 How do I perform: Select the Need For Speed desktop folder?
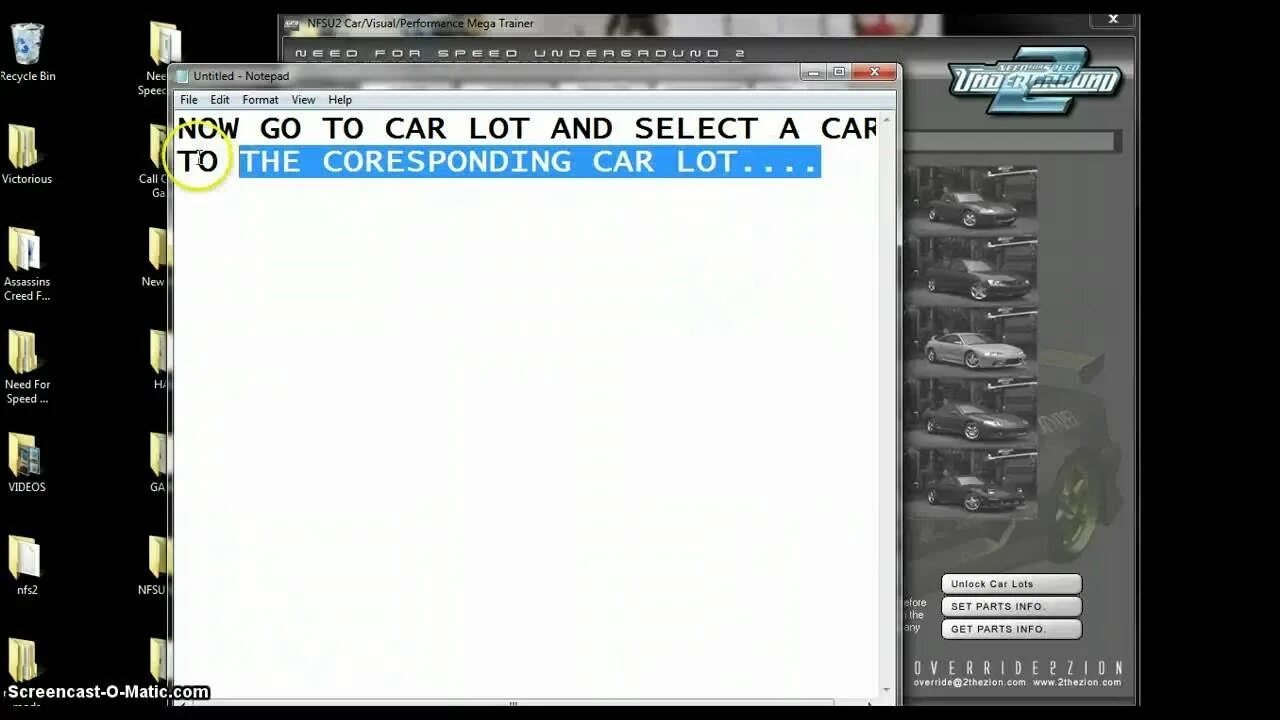(26, 367)
